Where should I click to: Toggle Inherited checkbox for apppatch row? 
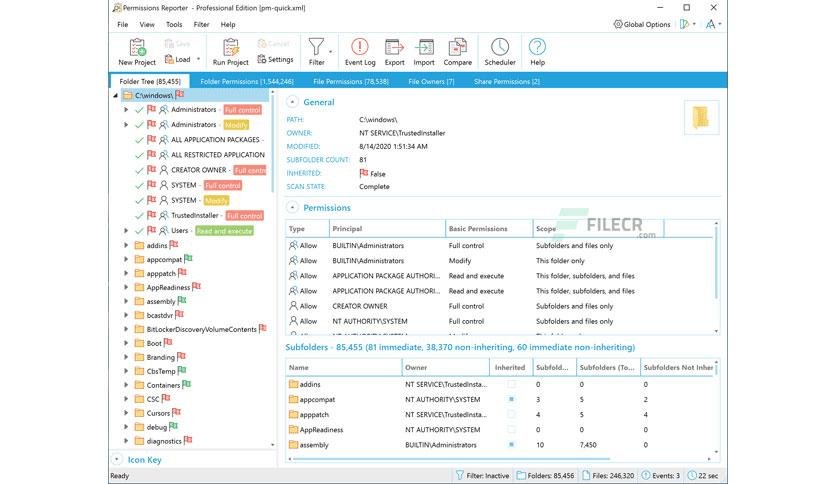click(x=511, y=414)
